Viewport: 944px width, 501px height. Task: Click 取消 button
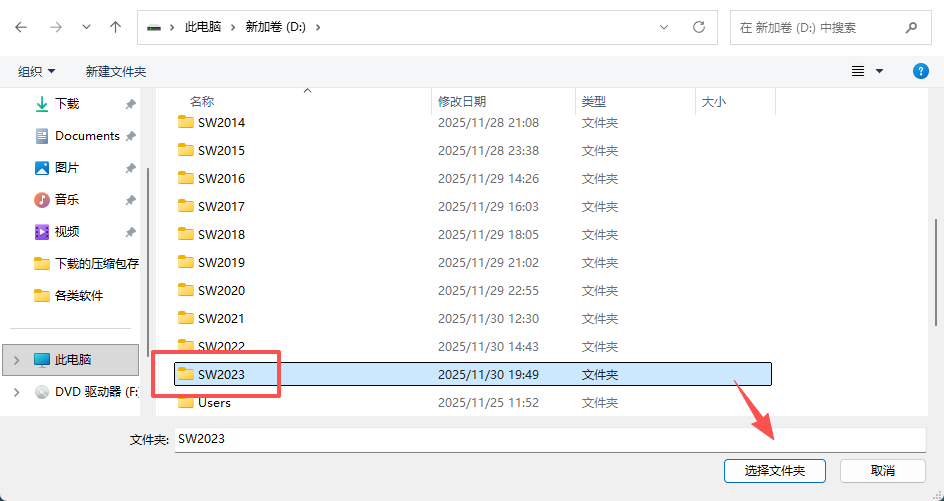[883, 470]
